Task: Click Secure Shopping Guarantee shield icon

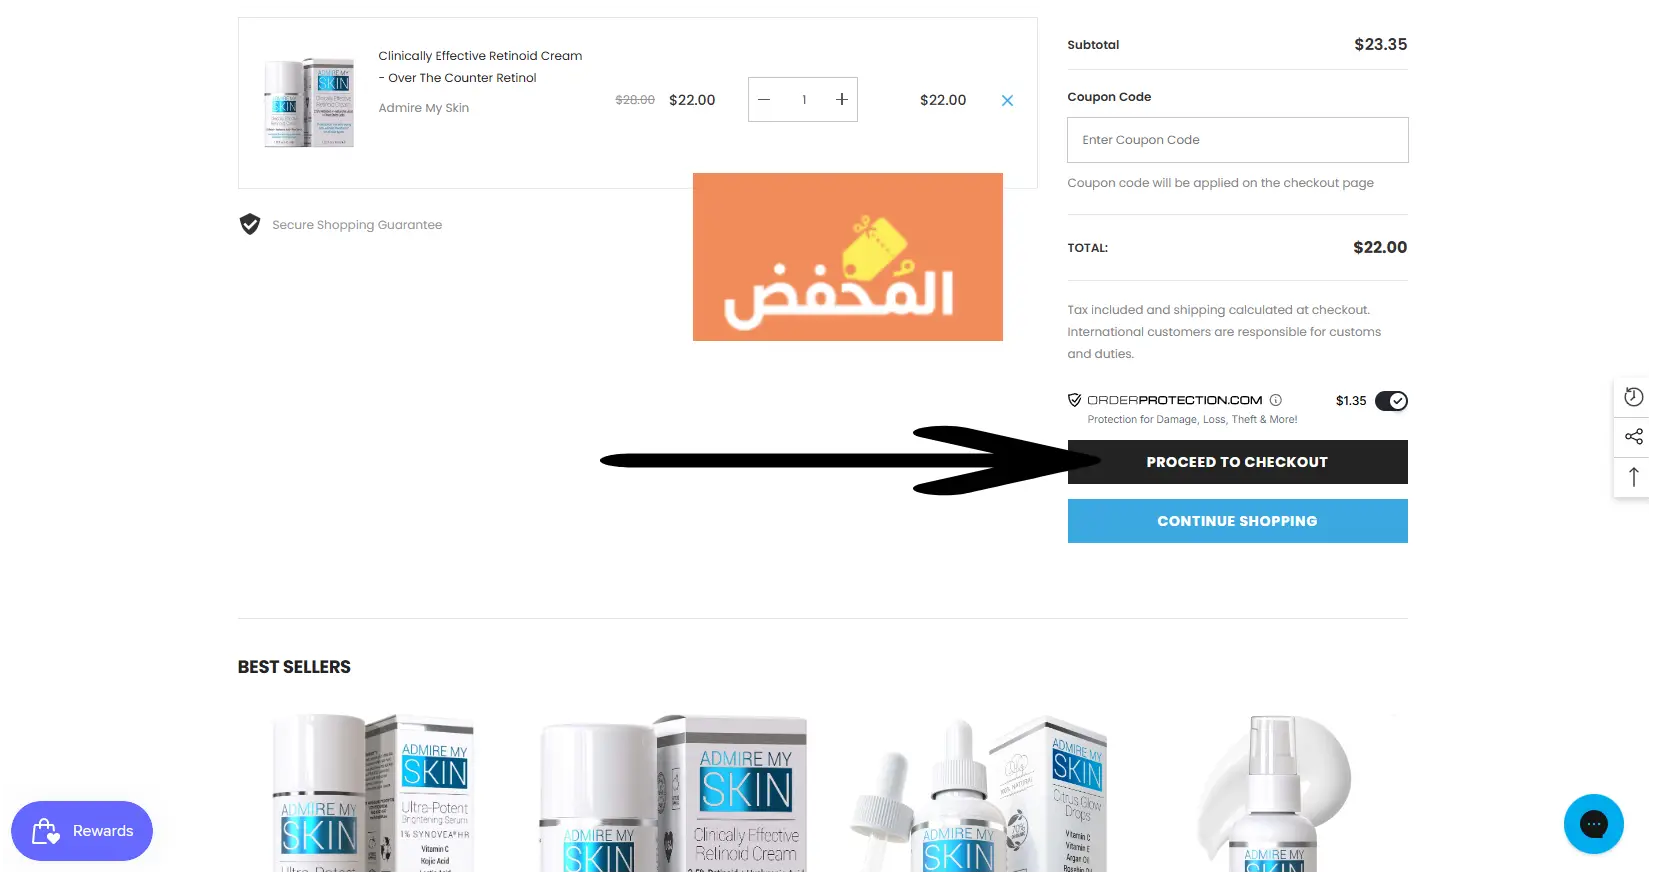Action: (x=250, y=224)
